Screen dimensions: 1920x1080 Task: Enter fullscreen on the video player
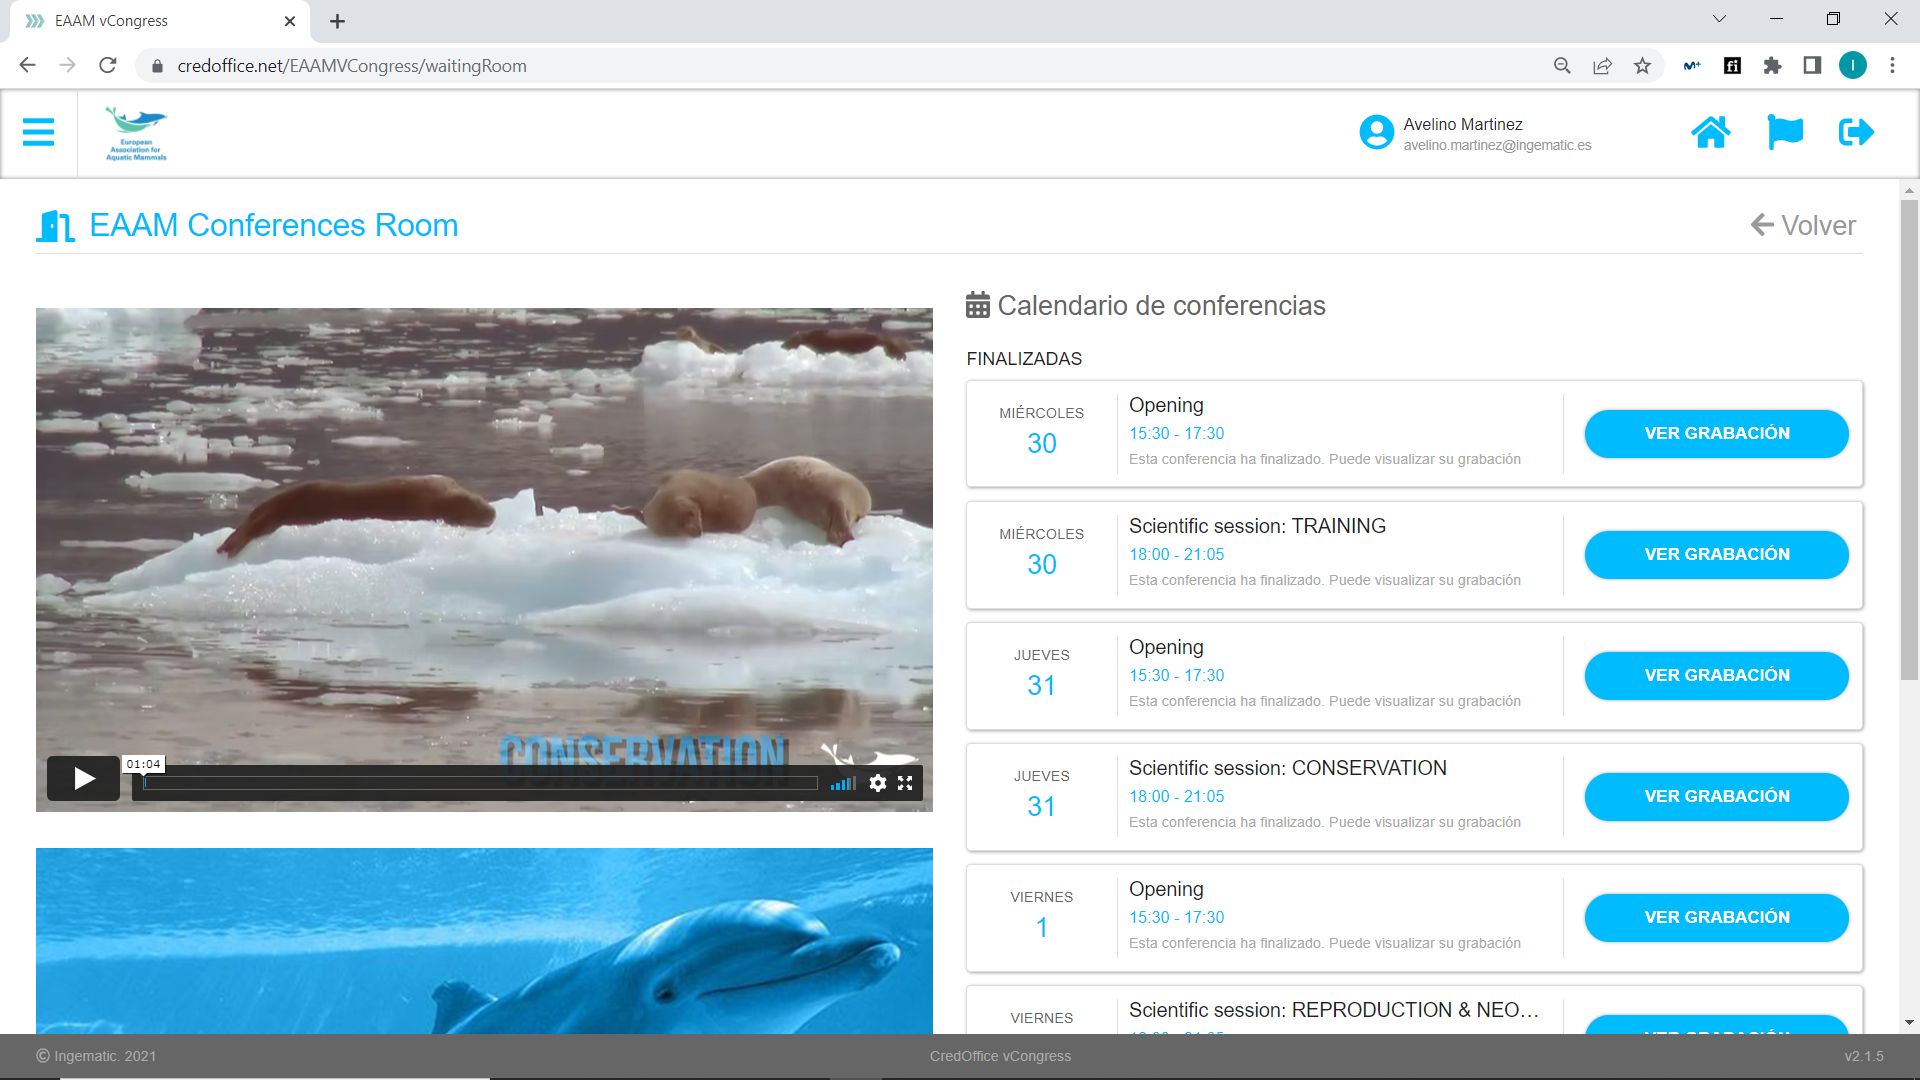(x=905, y=783)
